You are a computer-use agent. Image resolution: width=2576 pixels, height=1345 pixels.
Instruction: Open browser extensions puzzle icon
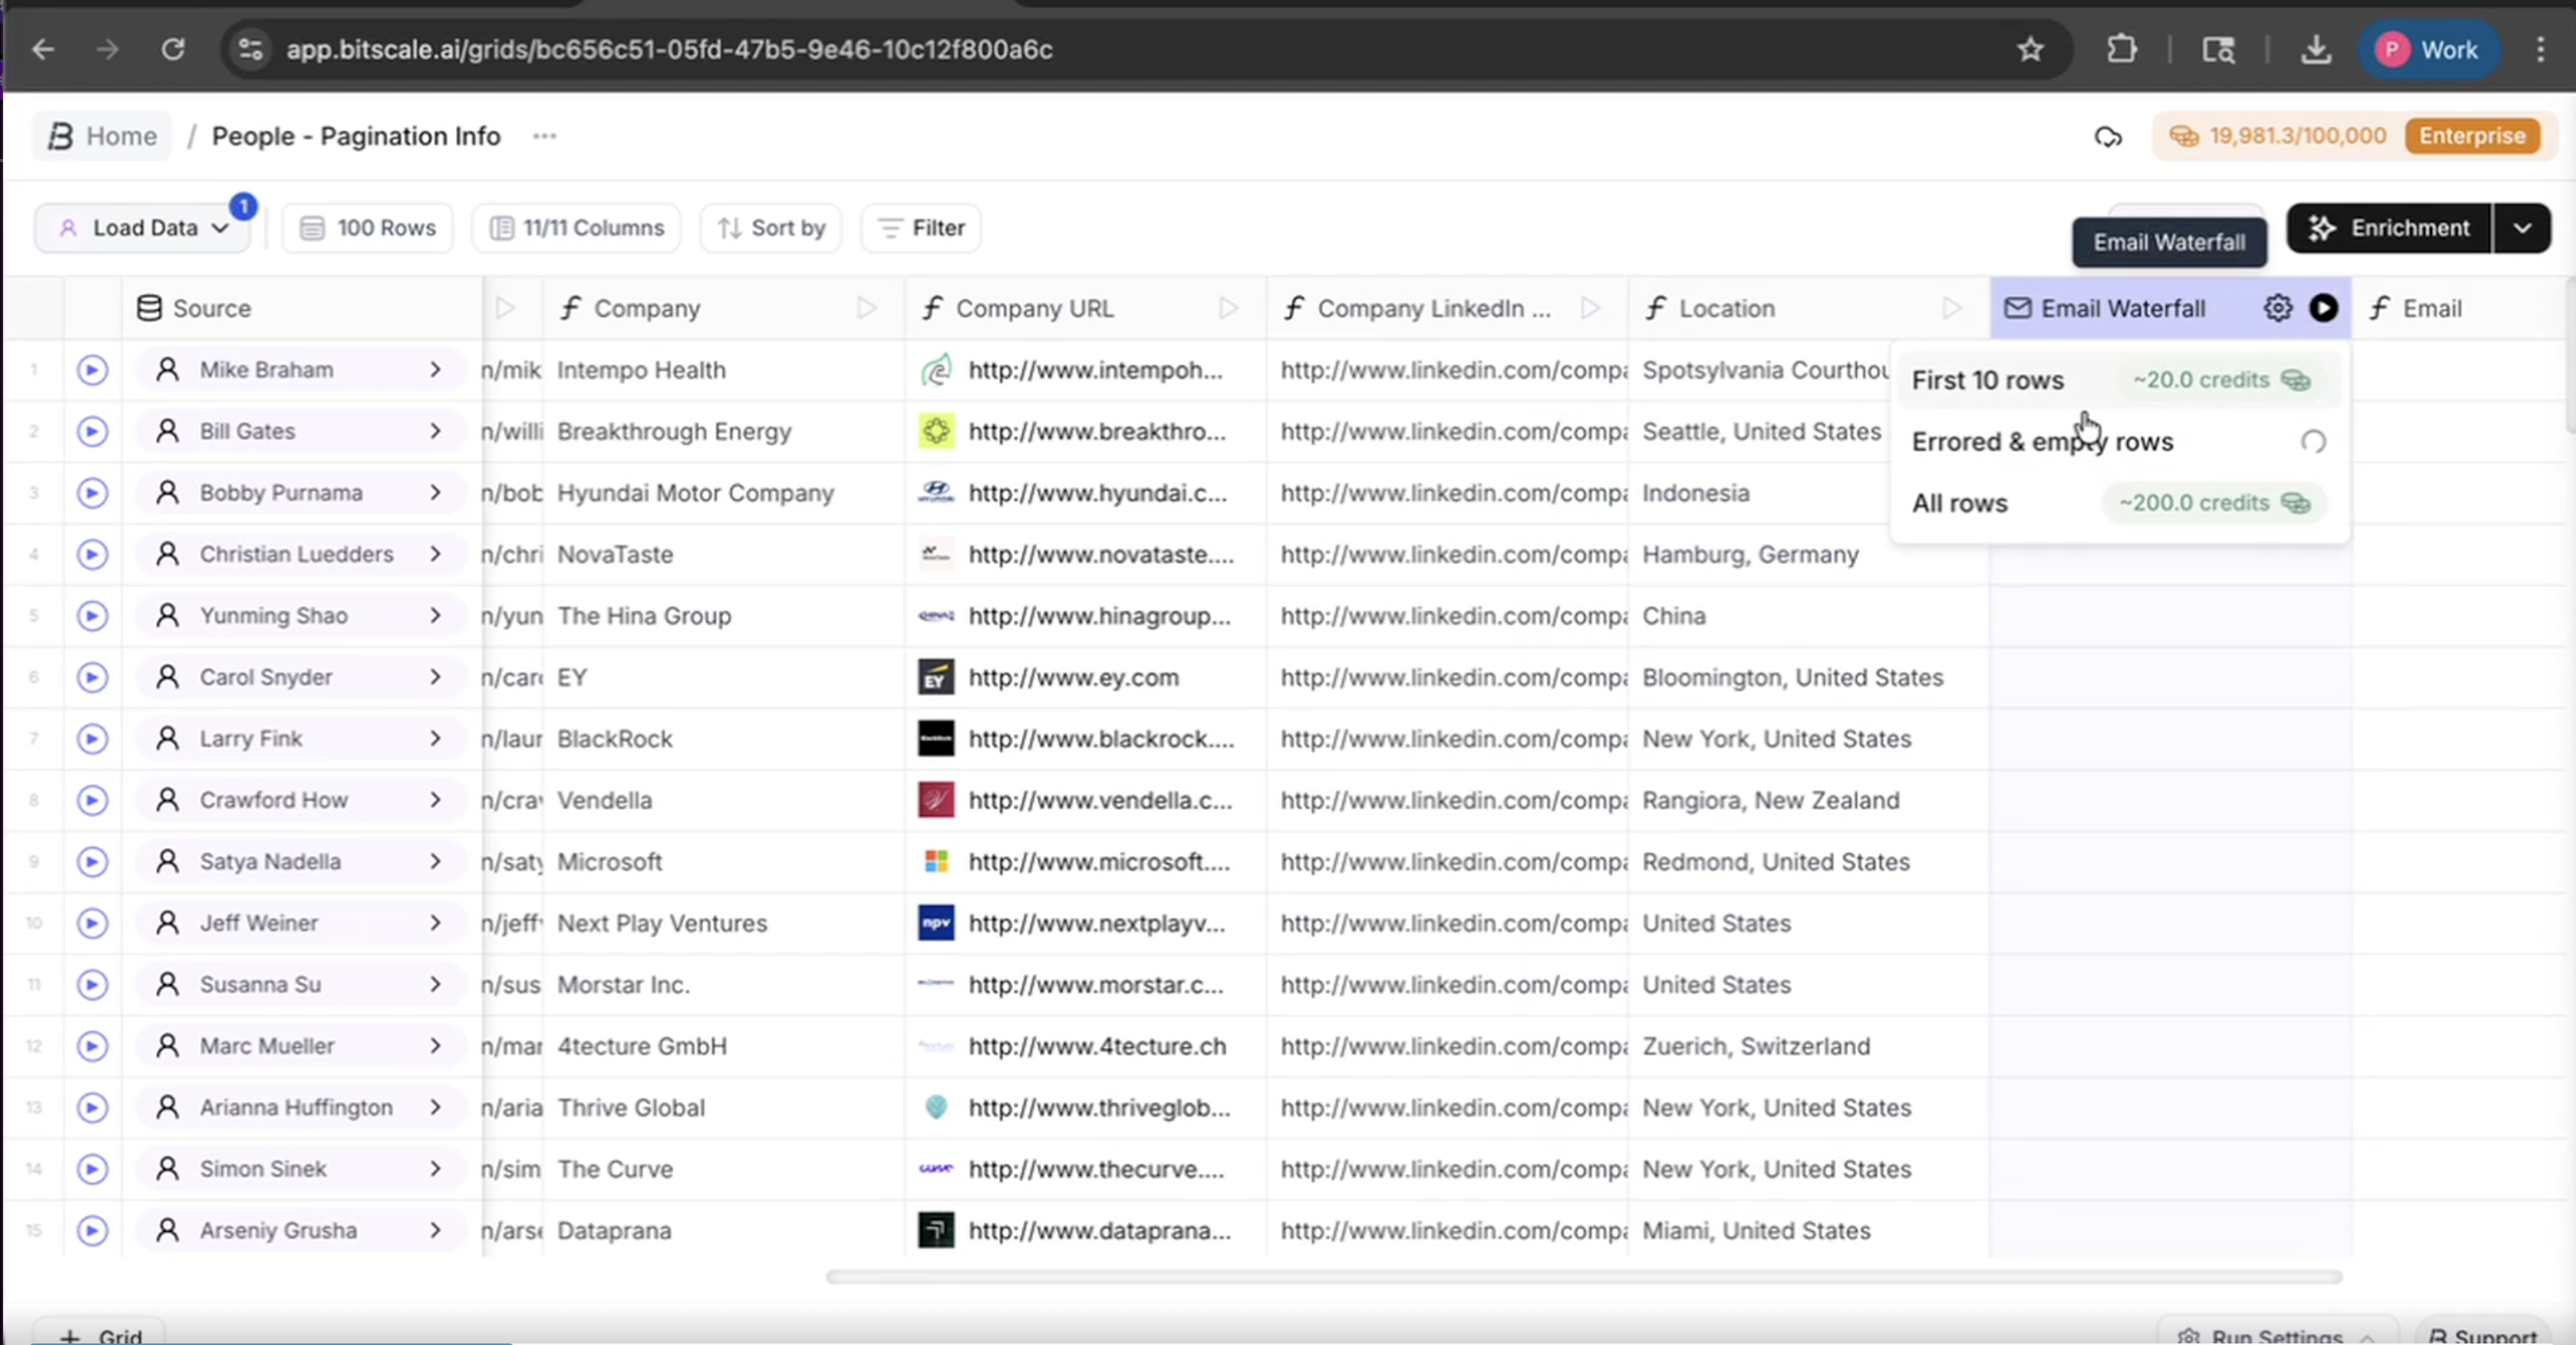click(2121, 49)
